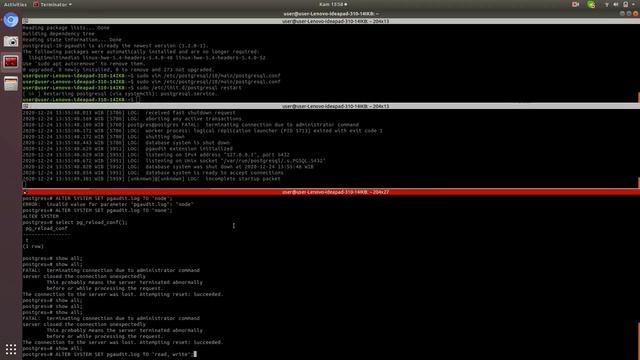Image resolution: width=640 pixels, height=360 pixels.
Task: Click the 'sudo apt autoremove' hint line
Action: click(x=84, y=64)
